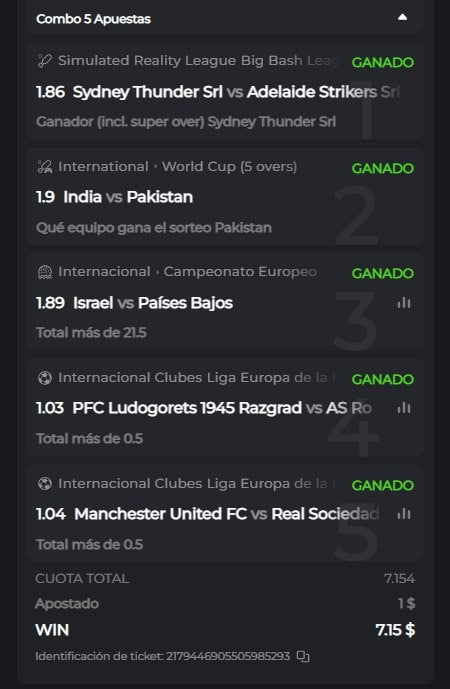Click the WIN amount 7.15 $
450x689 pixels.
tap(395, 630)
